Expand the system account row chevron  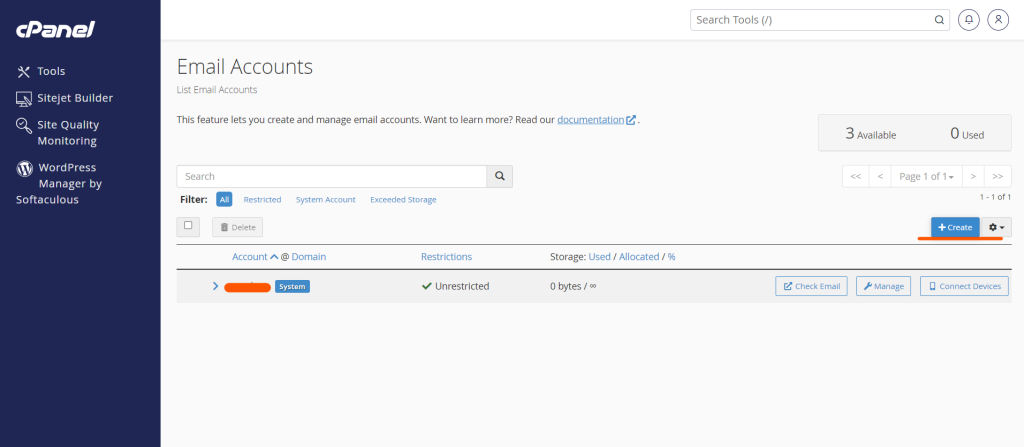215,286
